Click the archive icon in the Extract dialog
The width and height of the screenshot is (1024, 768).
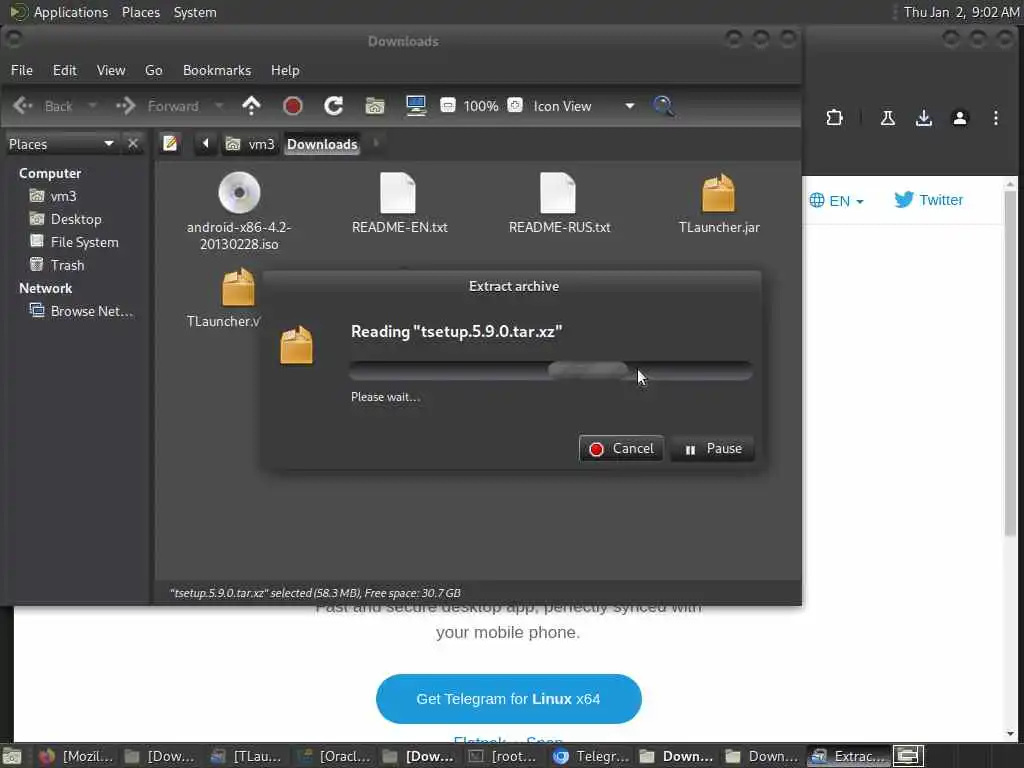(296, 345)
